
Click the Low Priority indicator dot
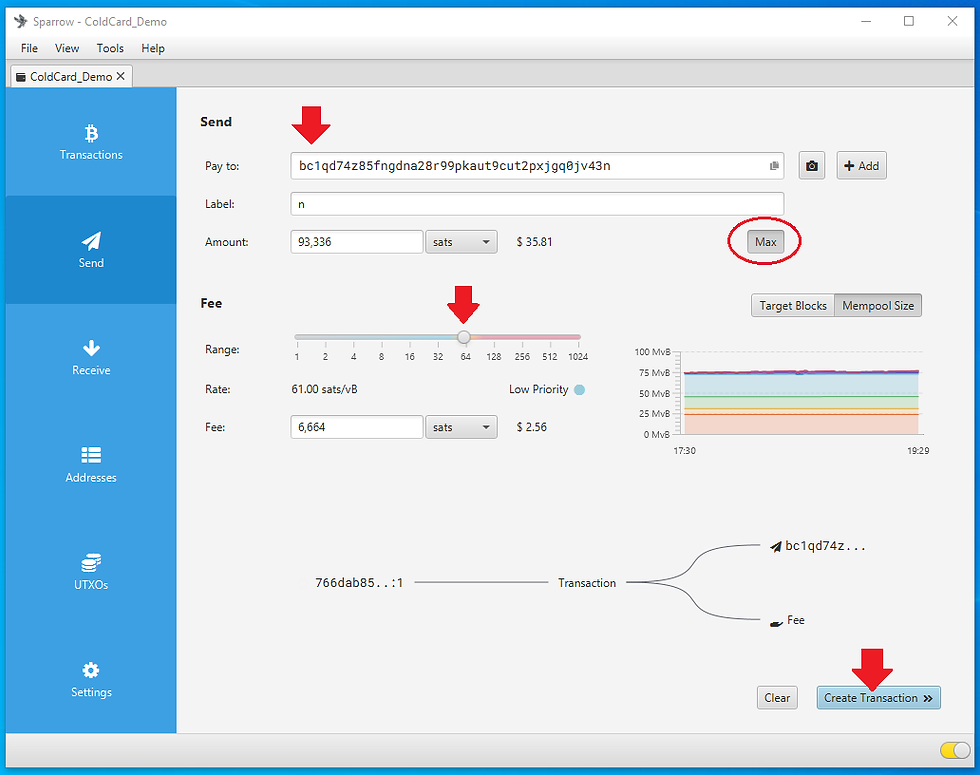[x=579, y=390]
